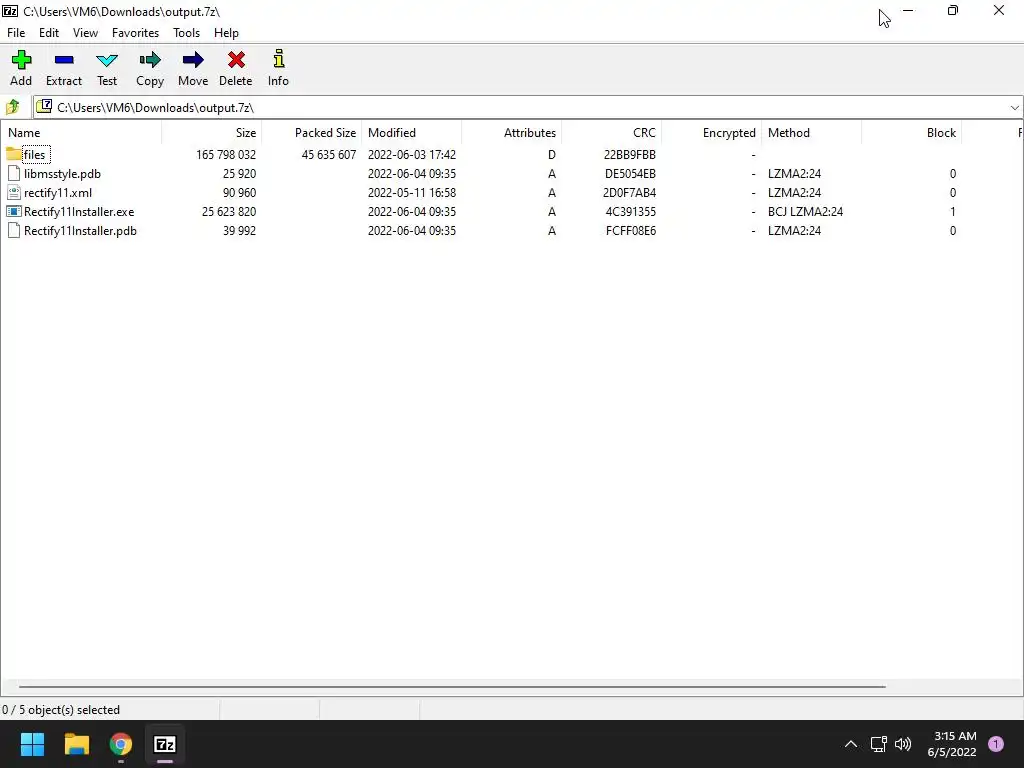Expand the address path dropdown
The width and height of the screenshot is (1024, 768).
[1014, 108]
